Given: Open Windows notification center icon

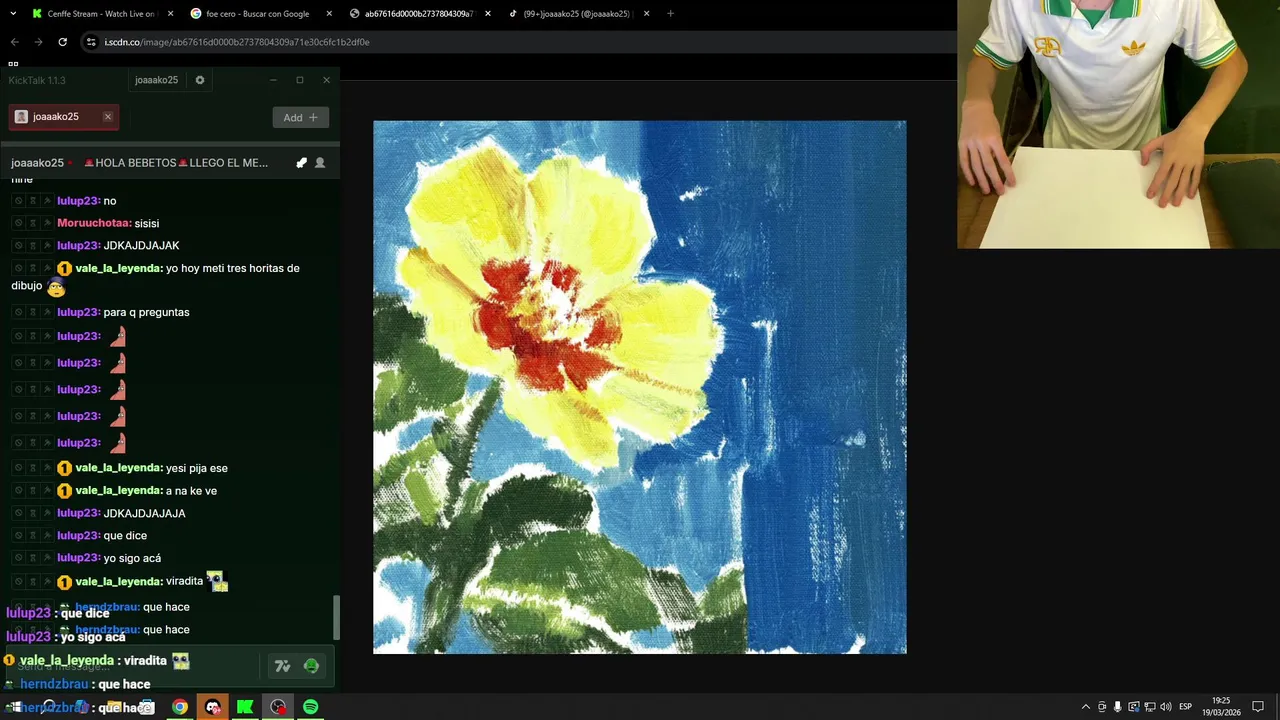Looking at the screenshot, I should pyautogui.click(x=1258, y=707).
